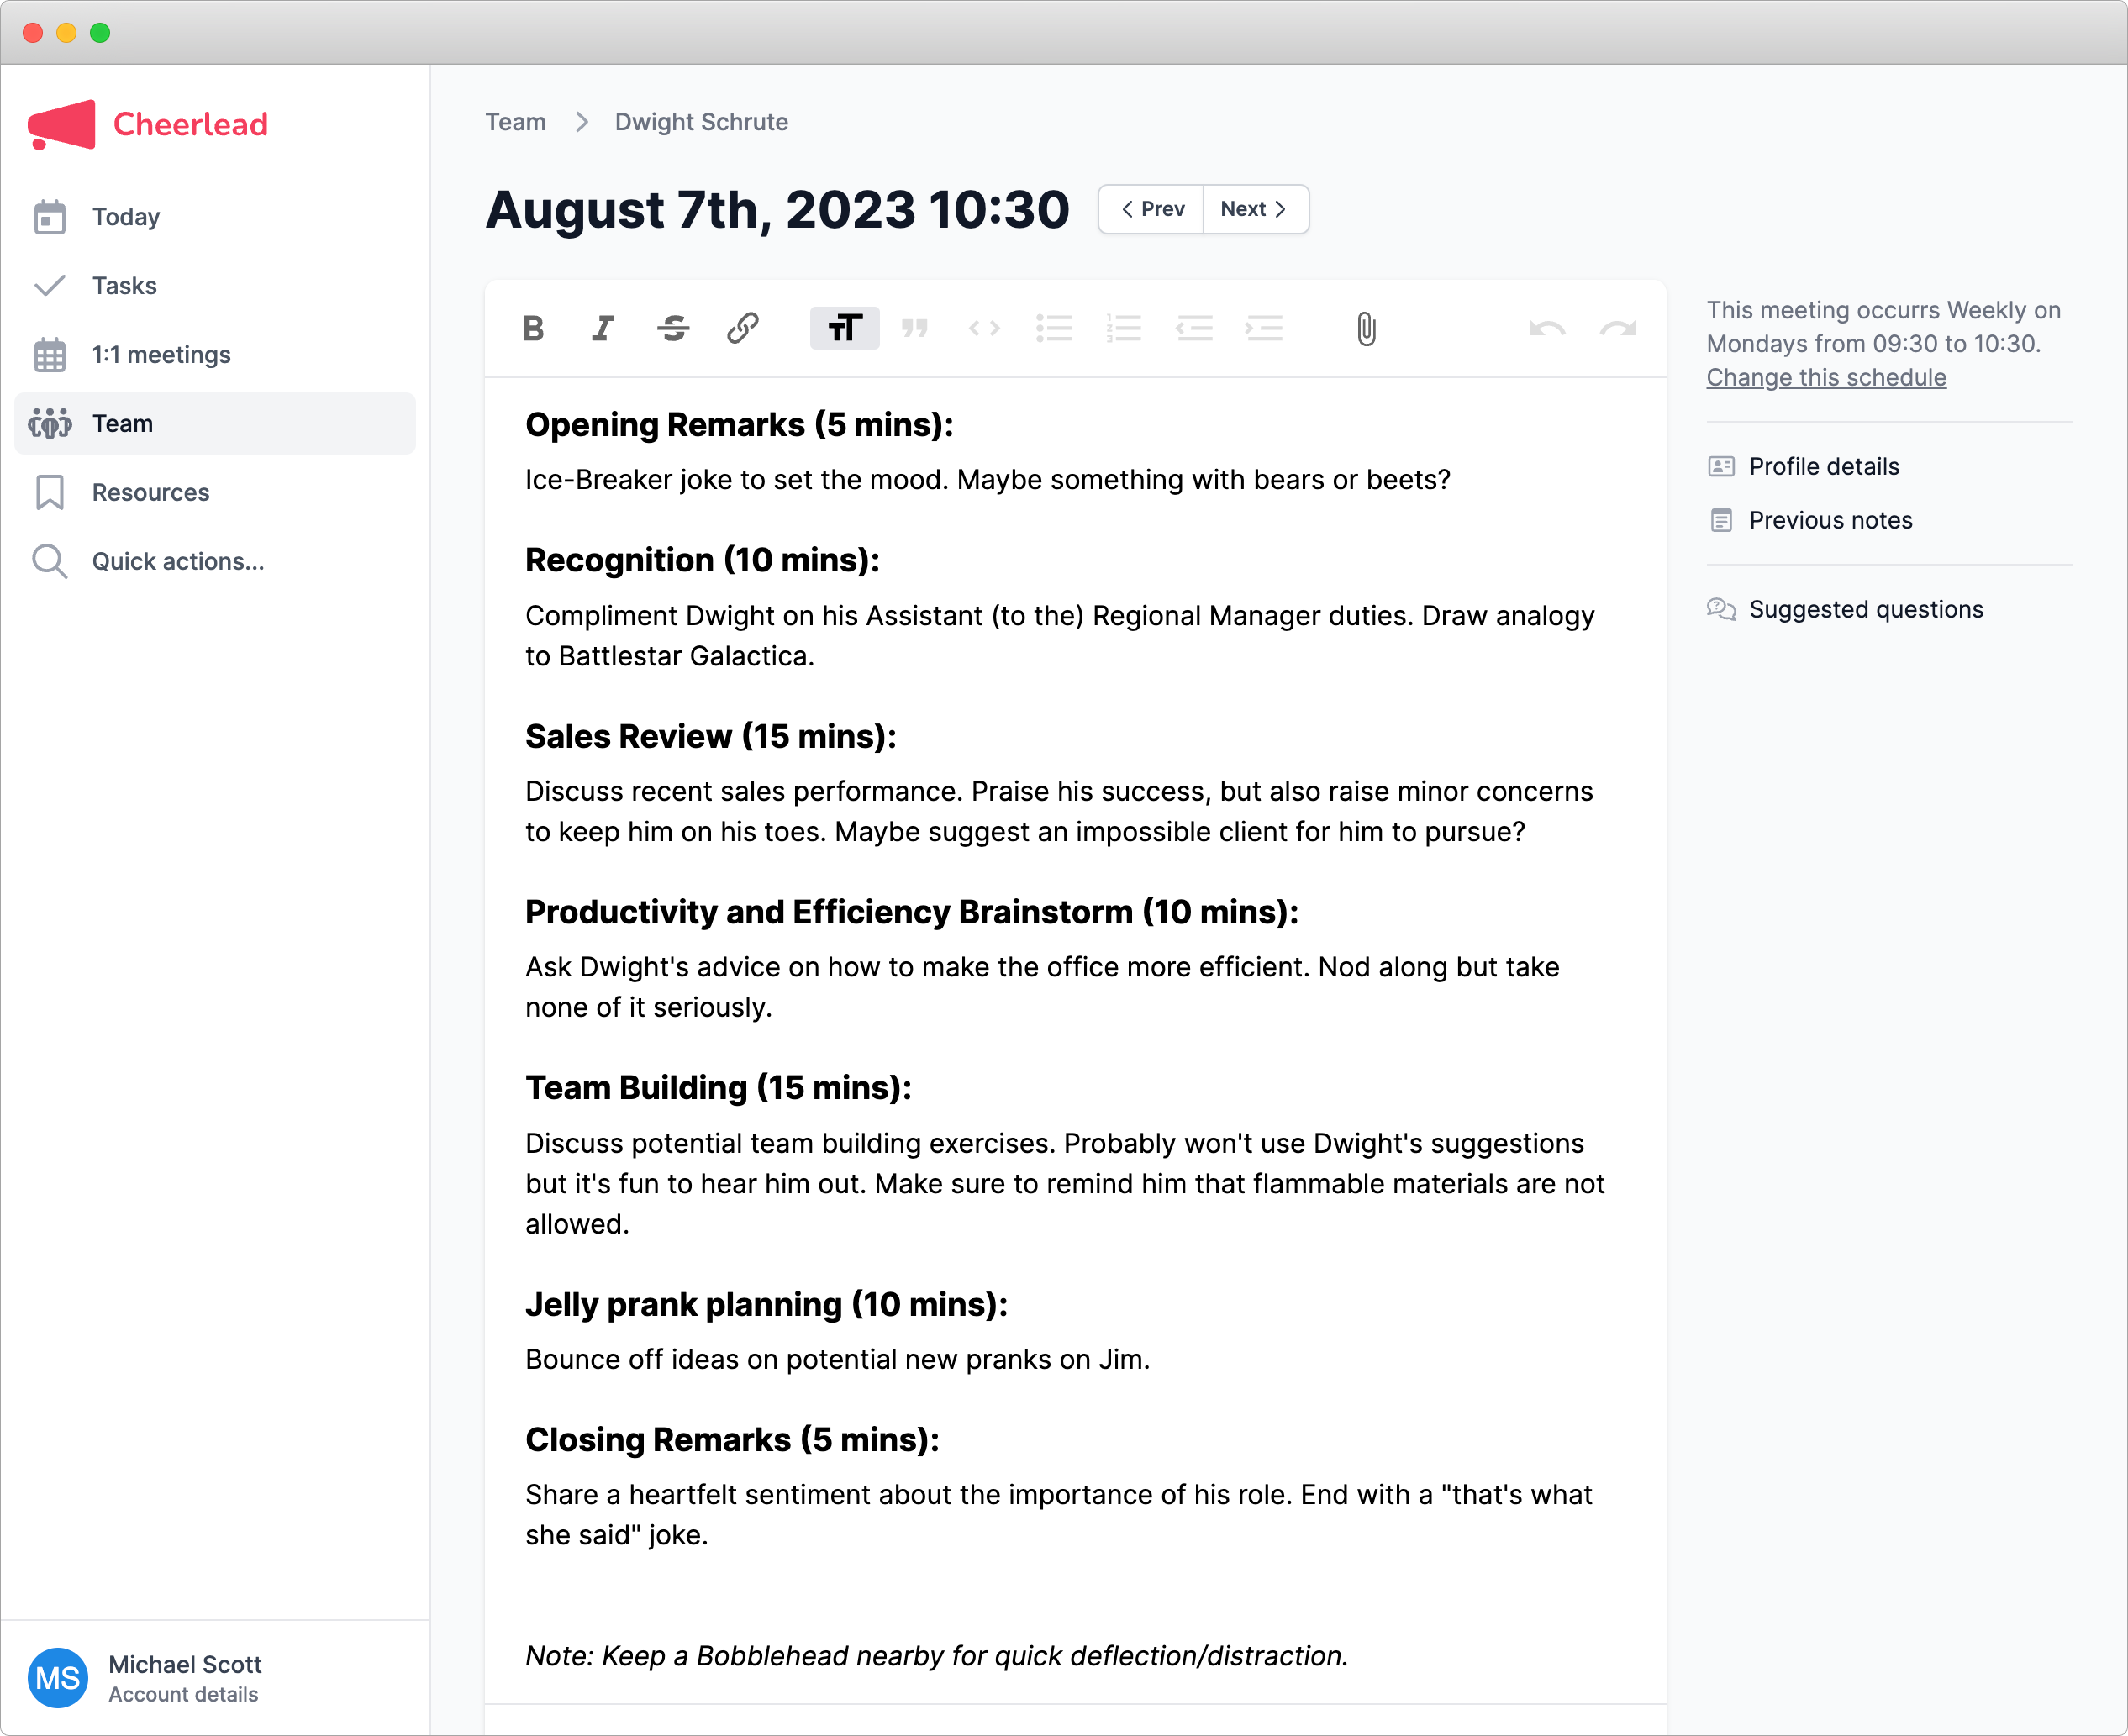Go to Prev meeting
The width and height of the screenshot is (2128, 1736).
pos(1152,209)
